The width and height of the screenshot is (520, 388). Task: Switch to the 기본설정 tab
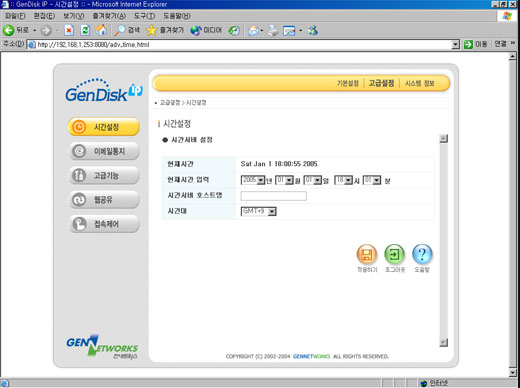348,83
